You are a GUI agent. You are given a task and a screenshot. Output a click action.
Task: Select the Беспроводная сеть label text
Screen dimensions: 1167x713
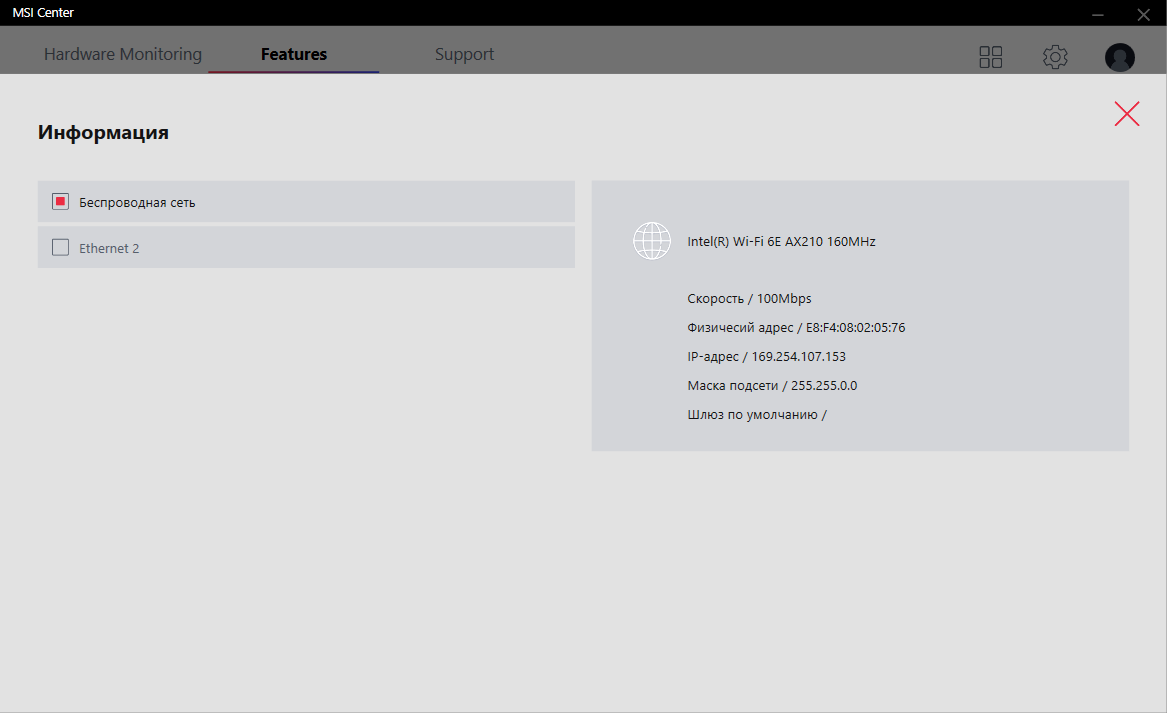coord(137,202)
